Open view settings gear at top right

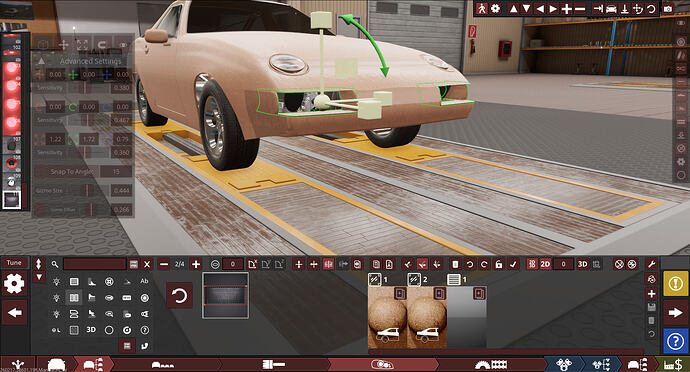pos(495,8)
